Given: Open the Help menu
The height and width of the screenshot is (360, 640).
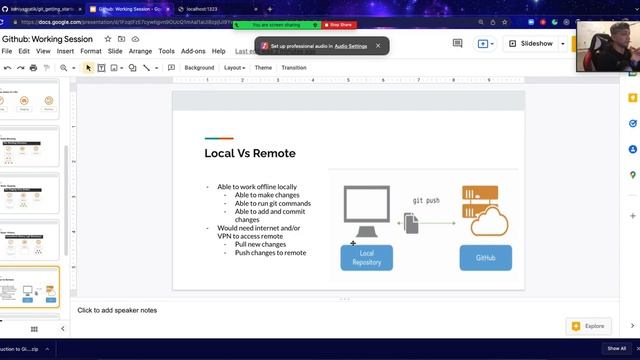Looking at the screenshot, I should [218, 51].
